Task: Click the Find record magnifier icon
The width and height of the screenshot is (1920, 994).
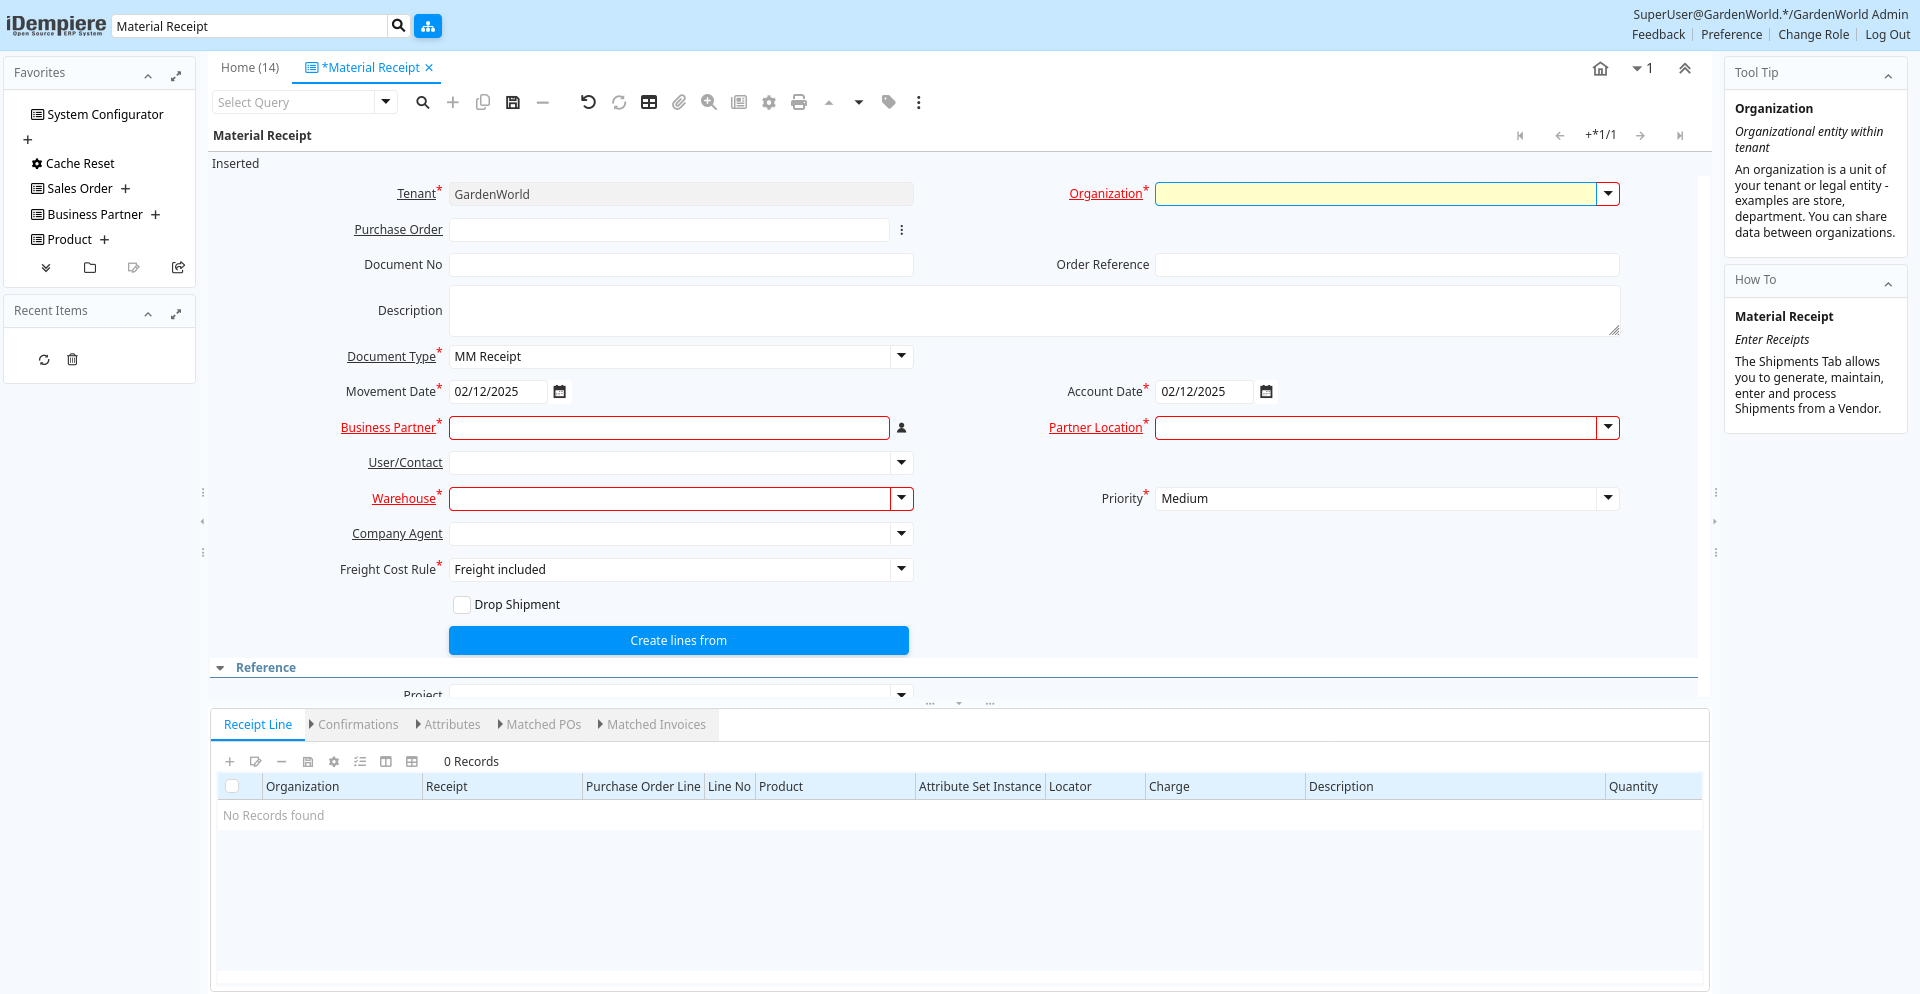Action: 423,102
